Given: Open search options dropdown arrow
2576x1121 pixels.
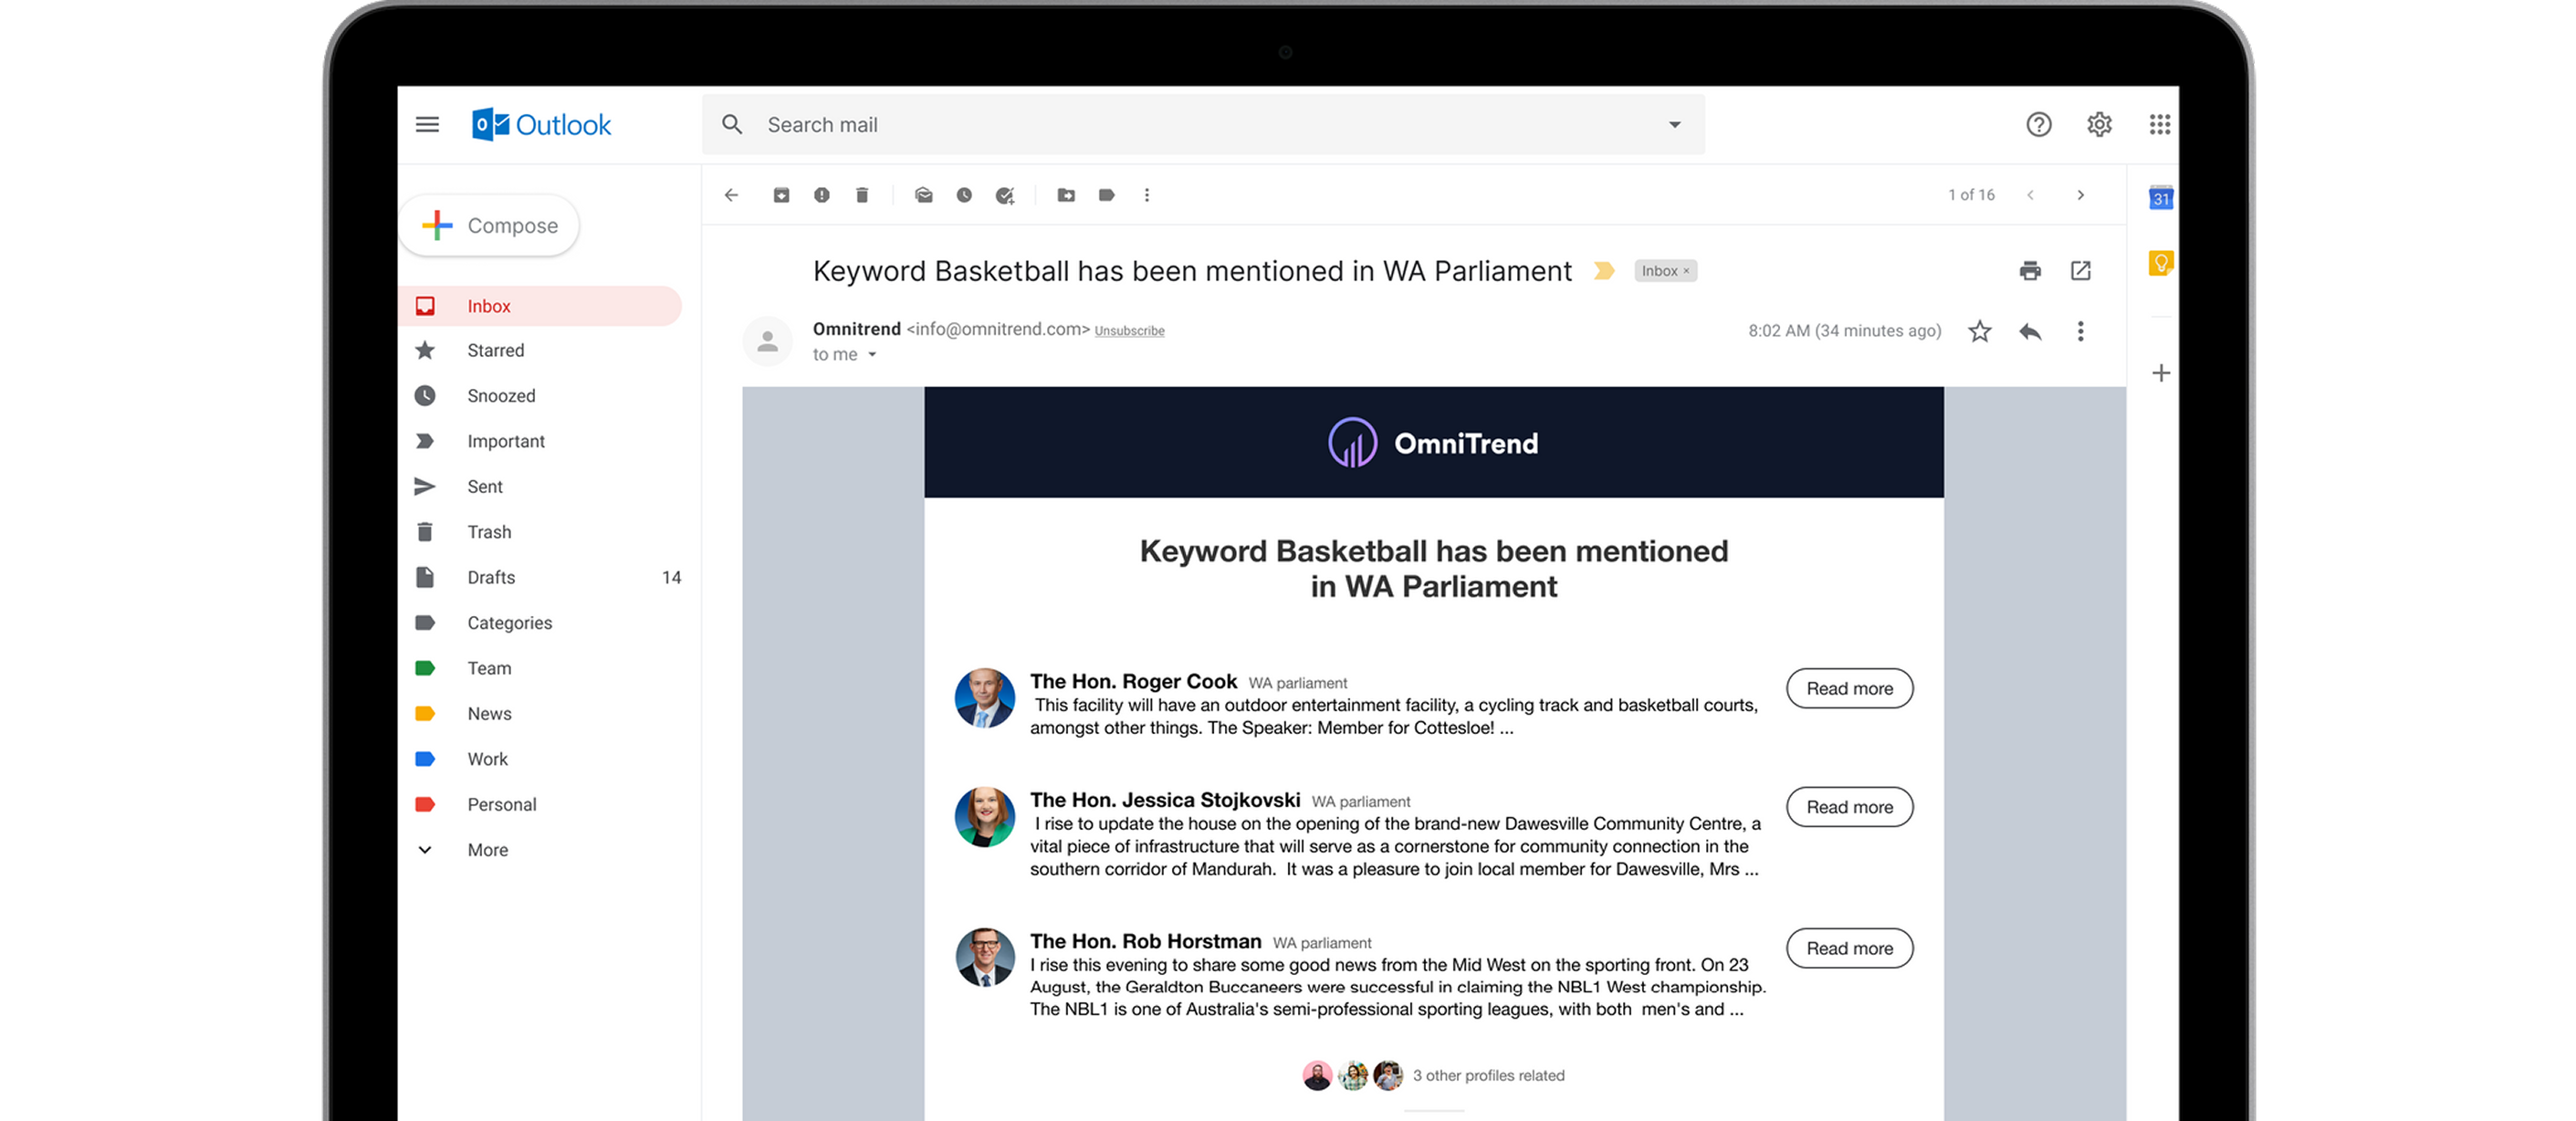Looking at the screenshot, I should 1674,125.
